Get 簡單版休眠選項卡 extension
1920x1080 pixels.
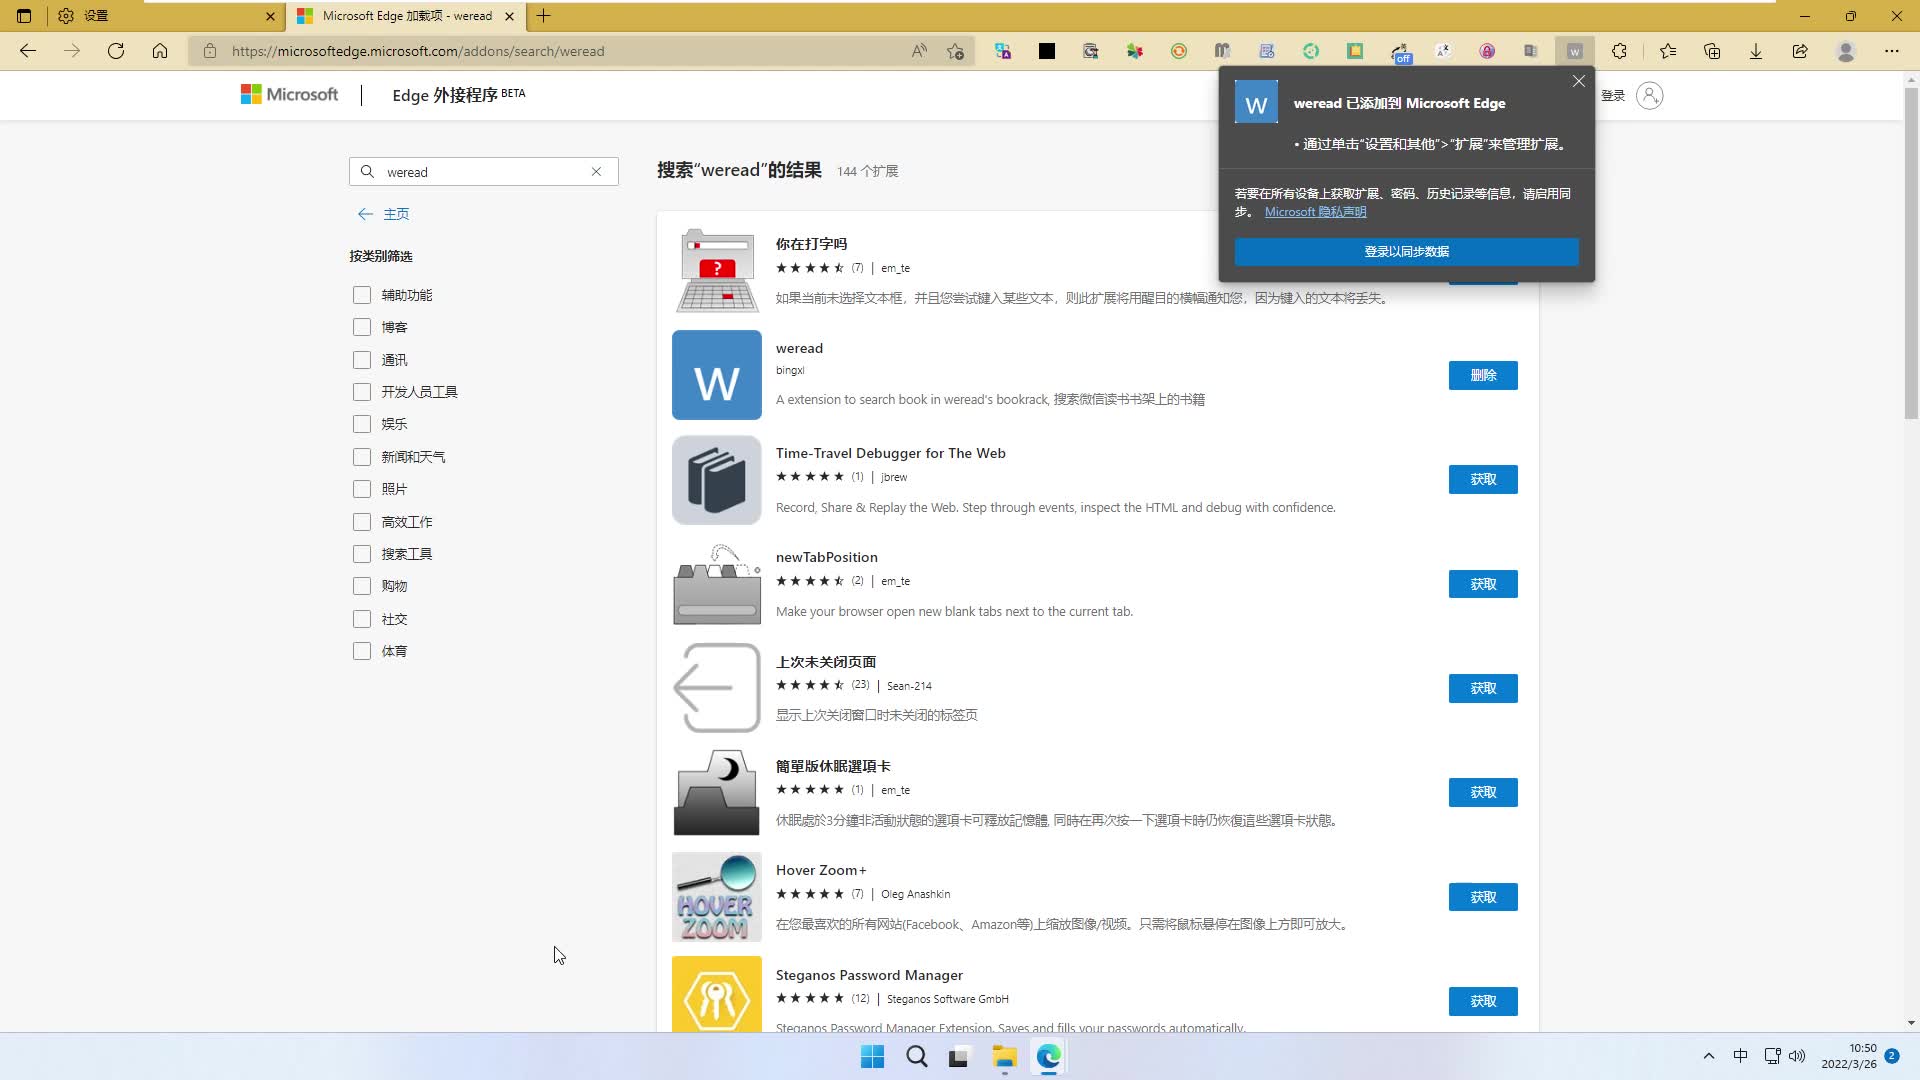pos(1483,792)
